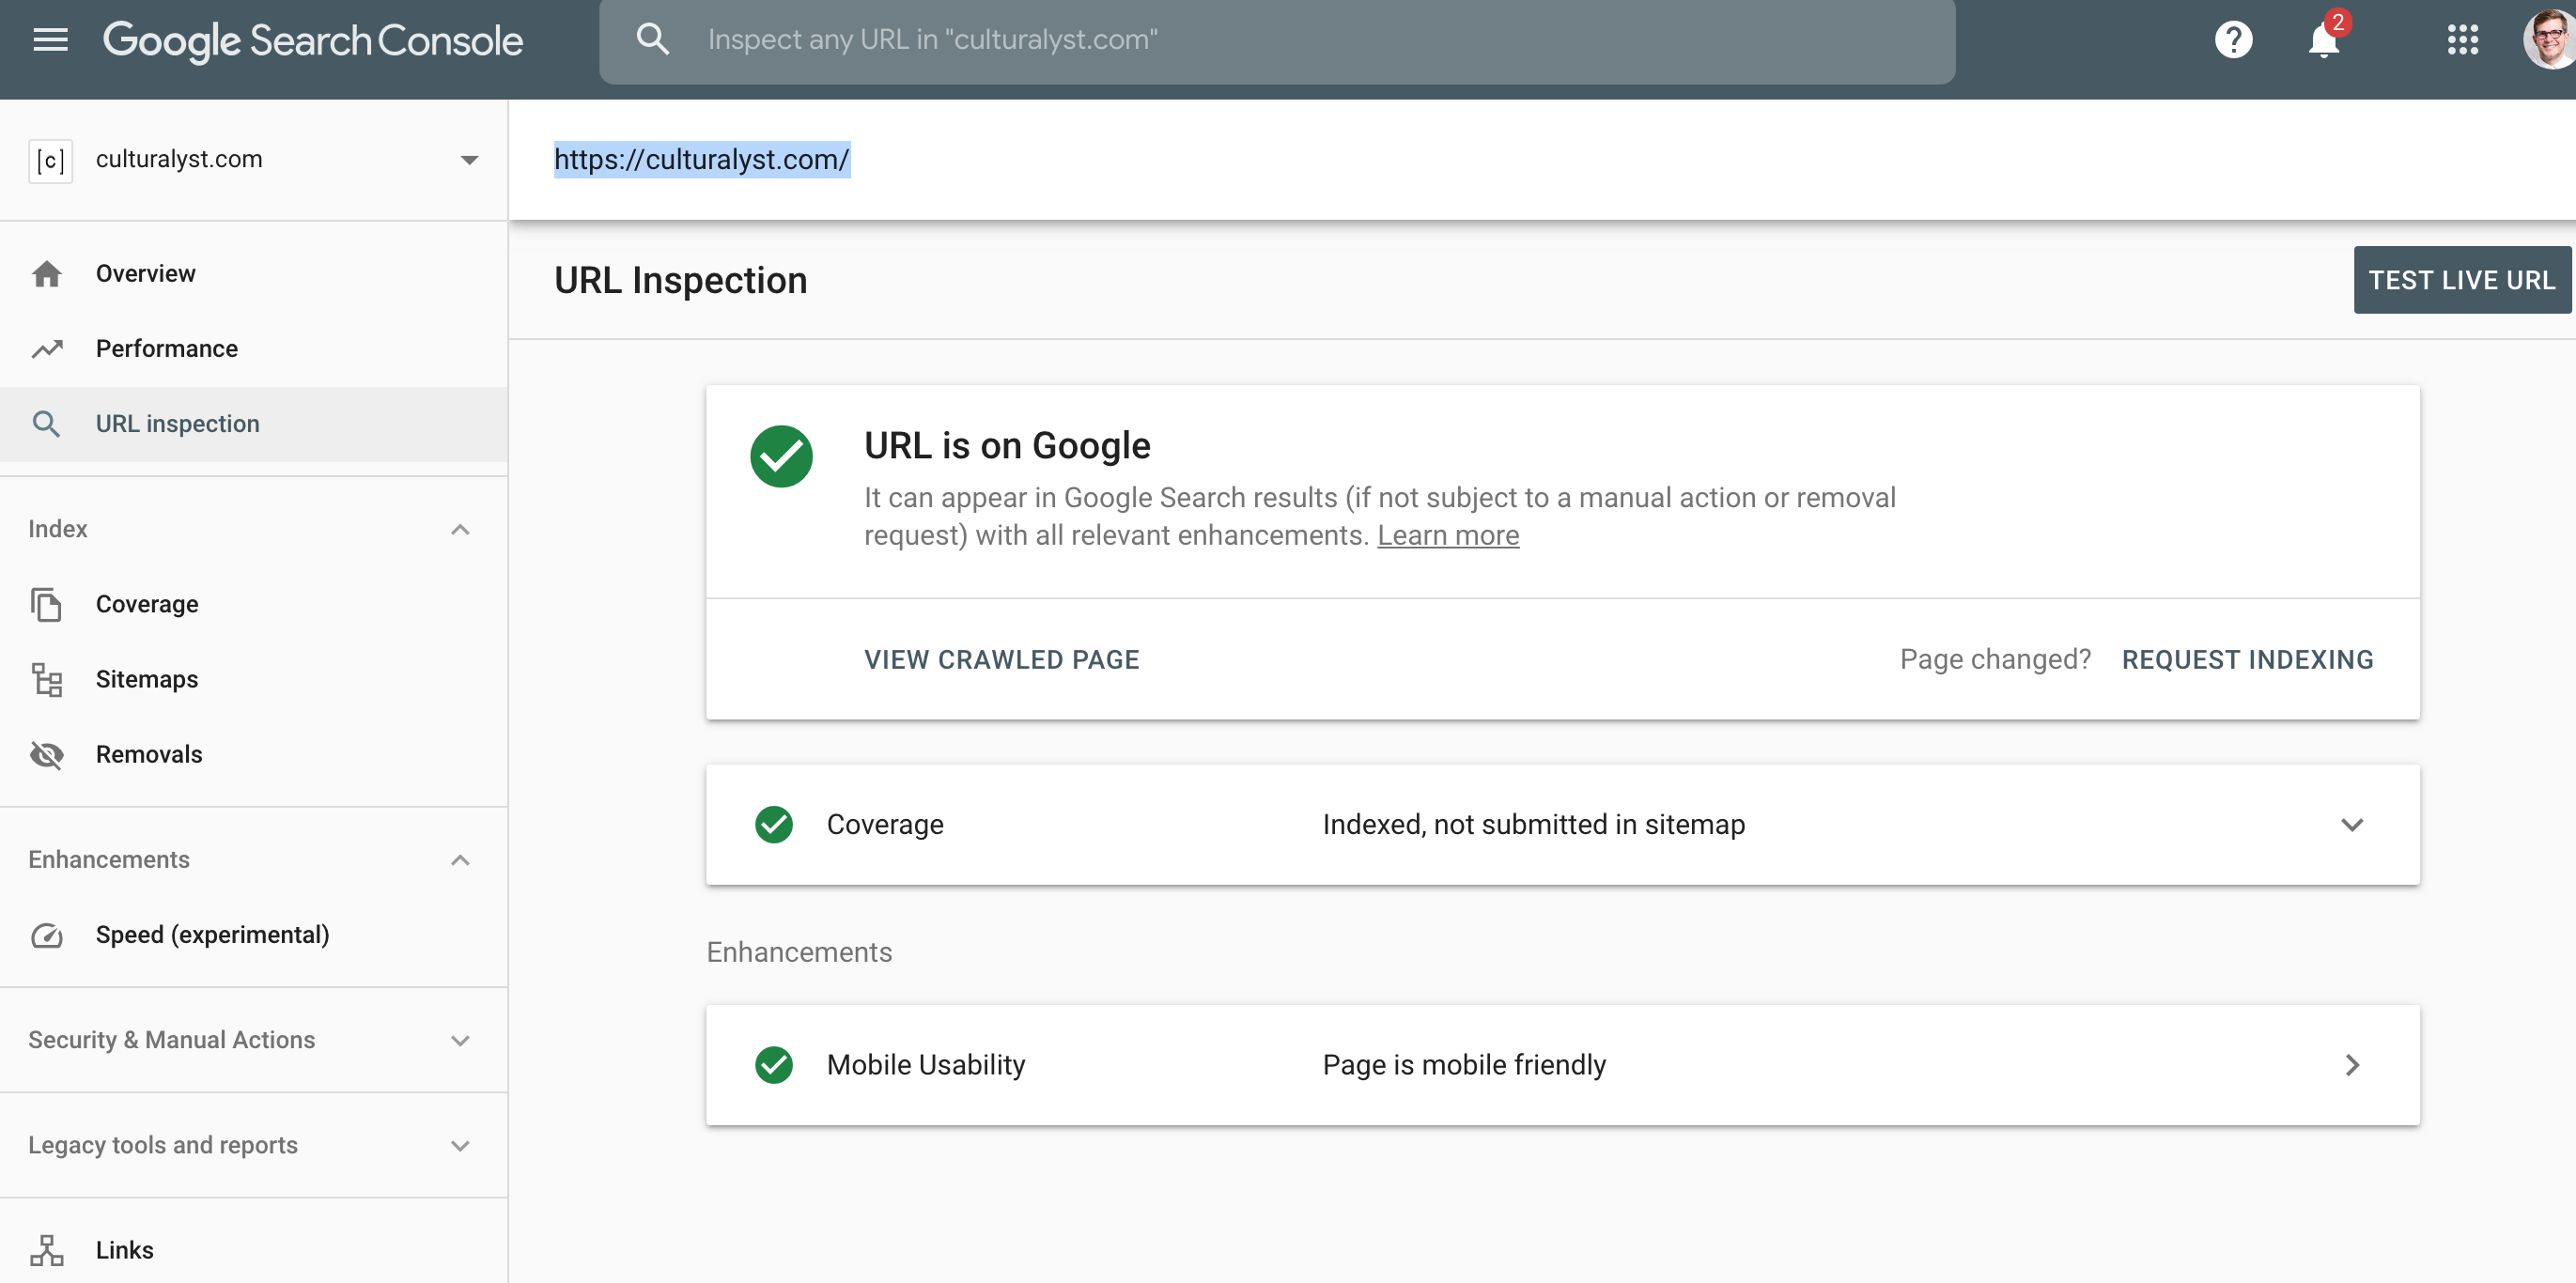Open the culturalyst.com property dropdown
The width and height of the screenshot is (2576, 1283).
[469, 160]
